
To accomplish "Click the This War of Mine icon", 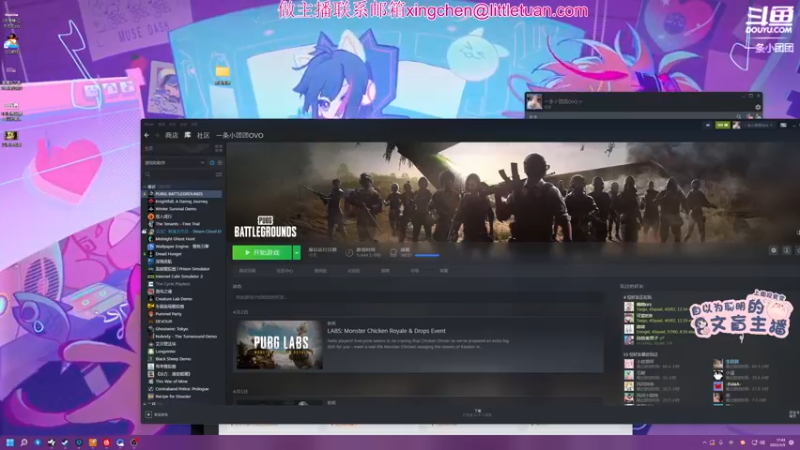I will tap(151, 381).
